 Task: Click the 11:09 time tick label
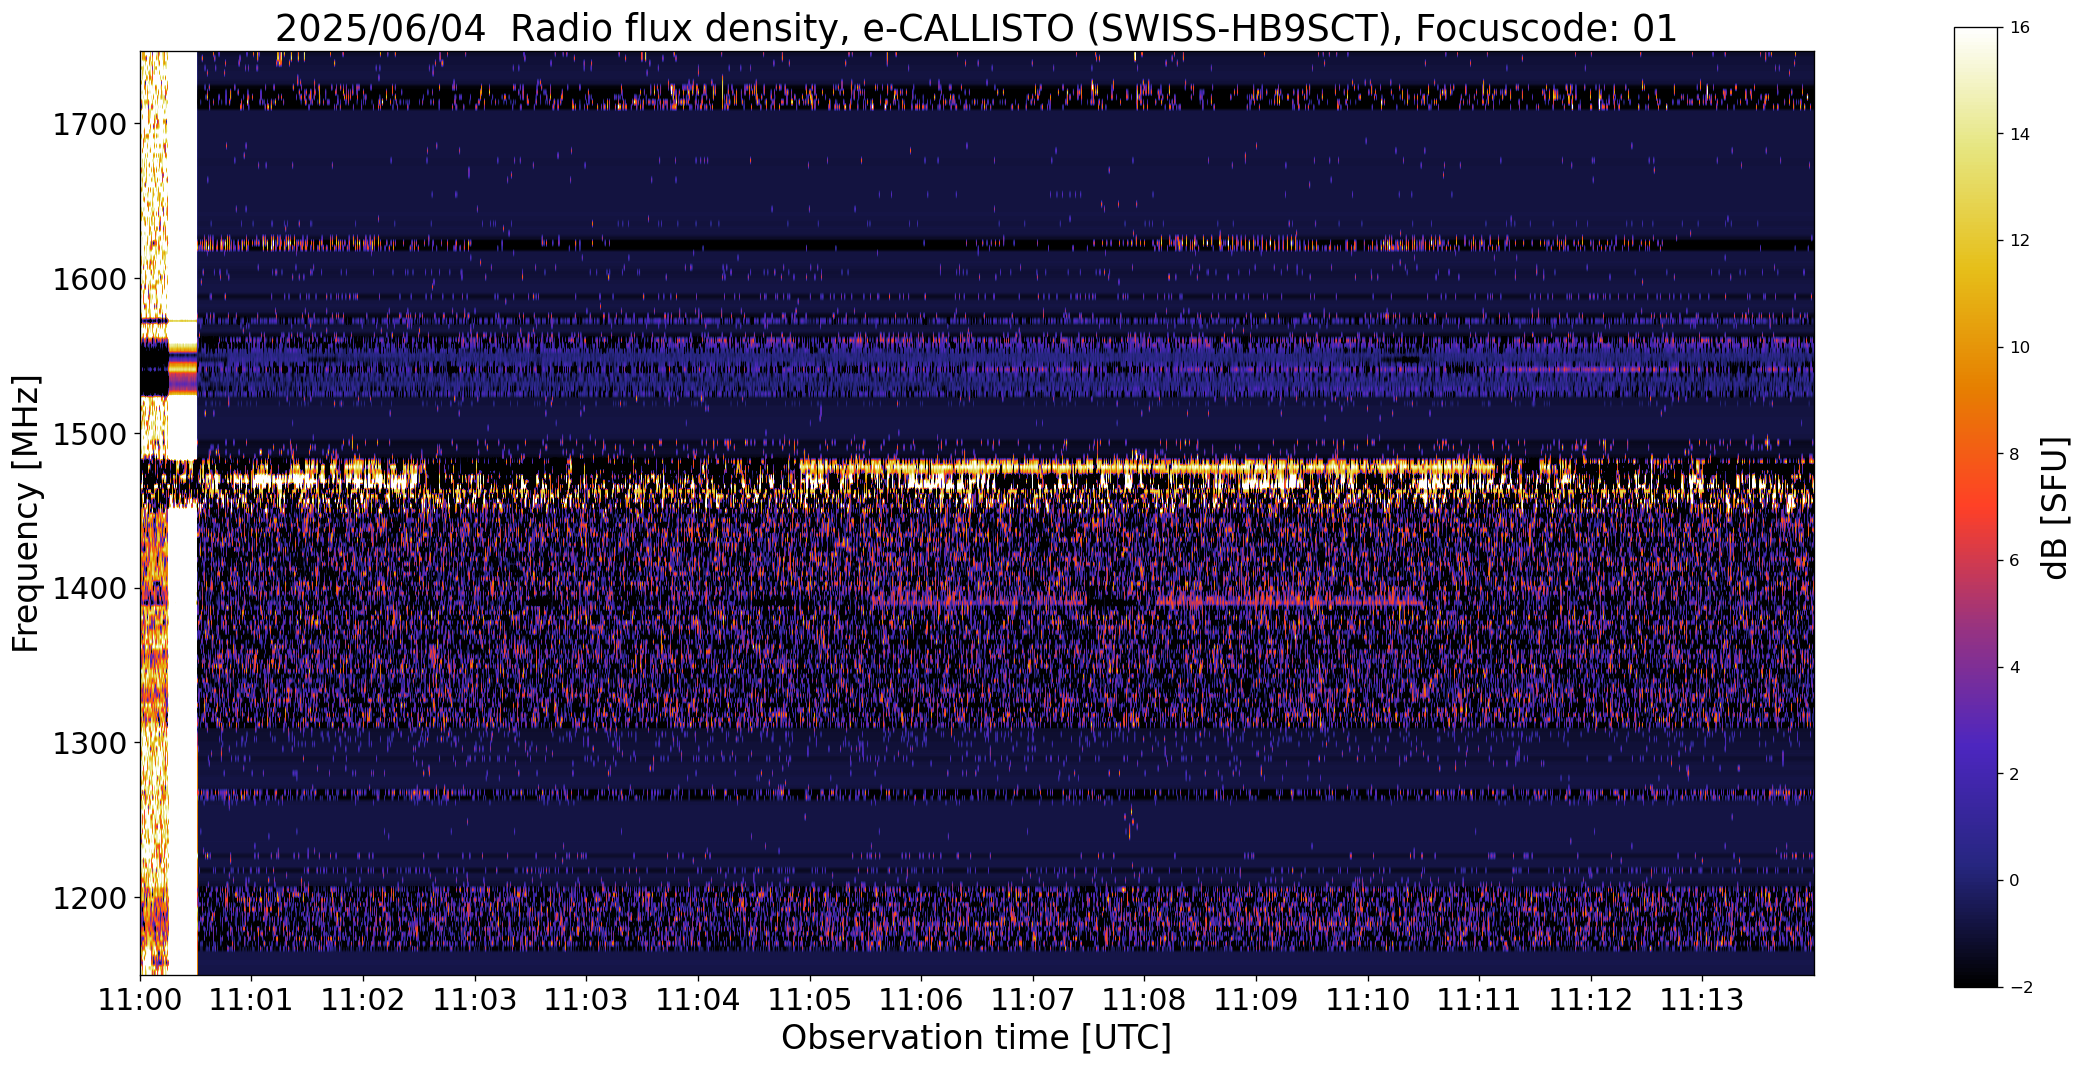pyautogui.click(x=1256, y=1000)
